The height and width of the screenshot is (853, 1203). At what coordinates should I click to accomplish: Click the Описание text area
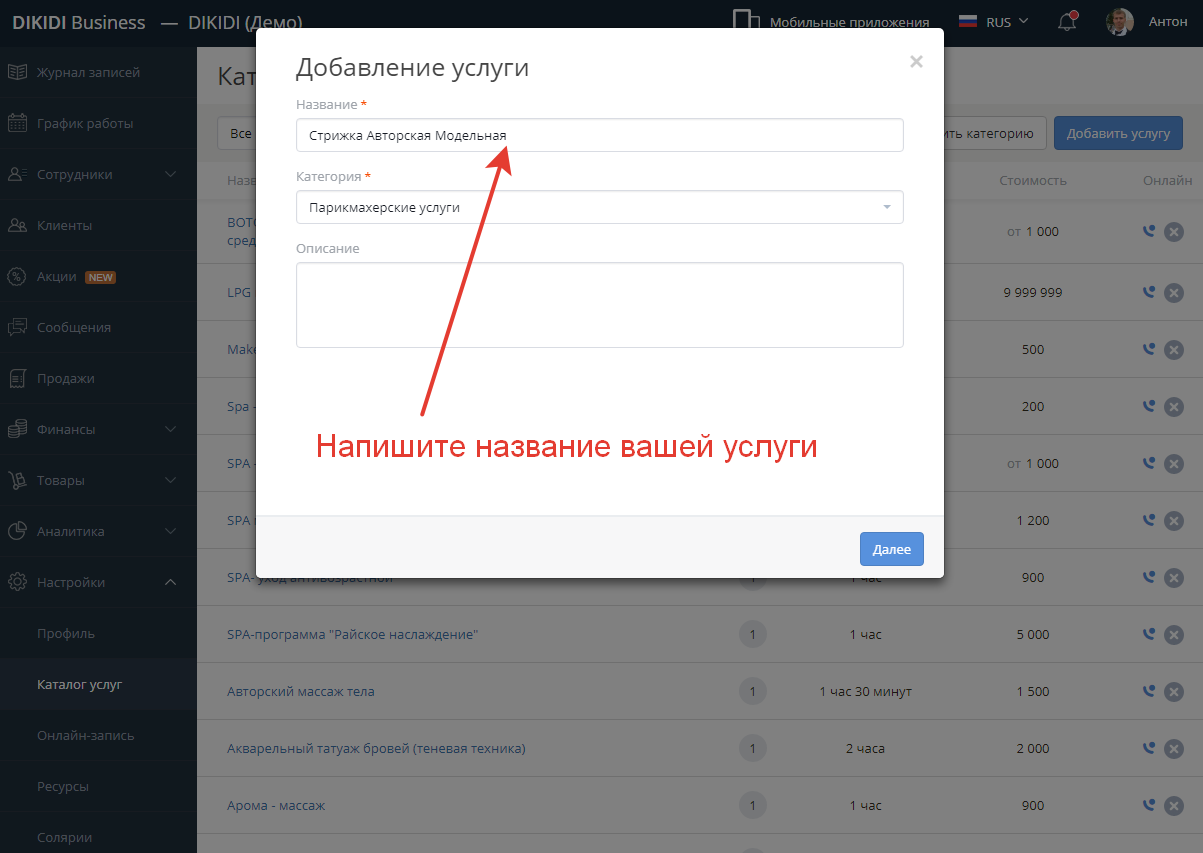click(x=600, y=305)
